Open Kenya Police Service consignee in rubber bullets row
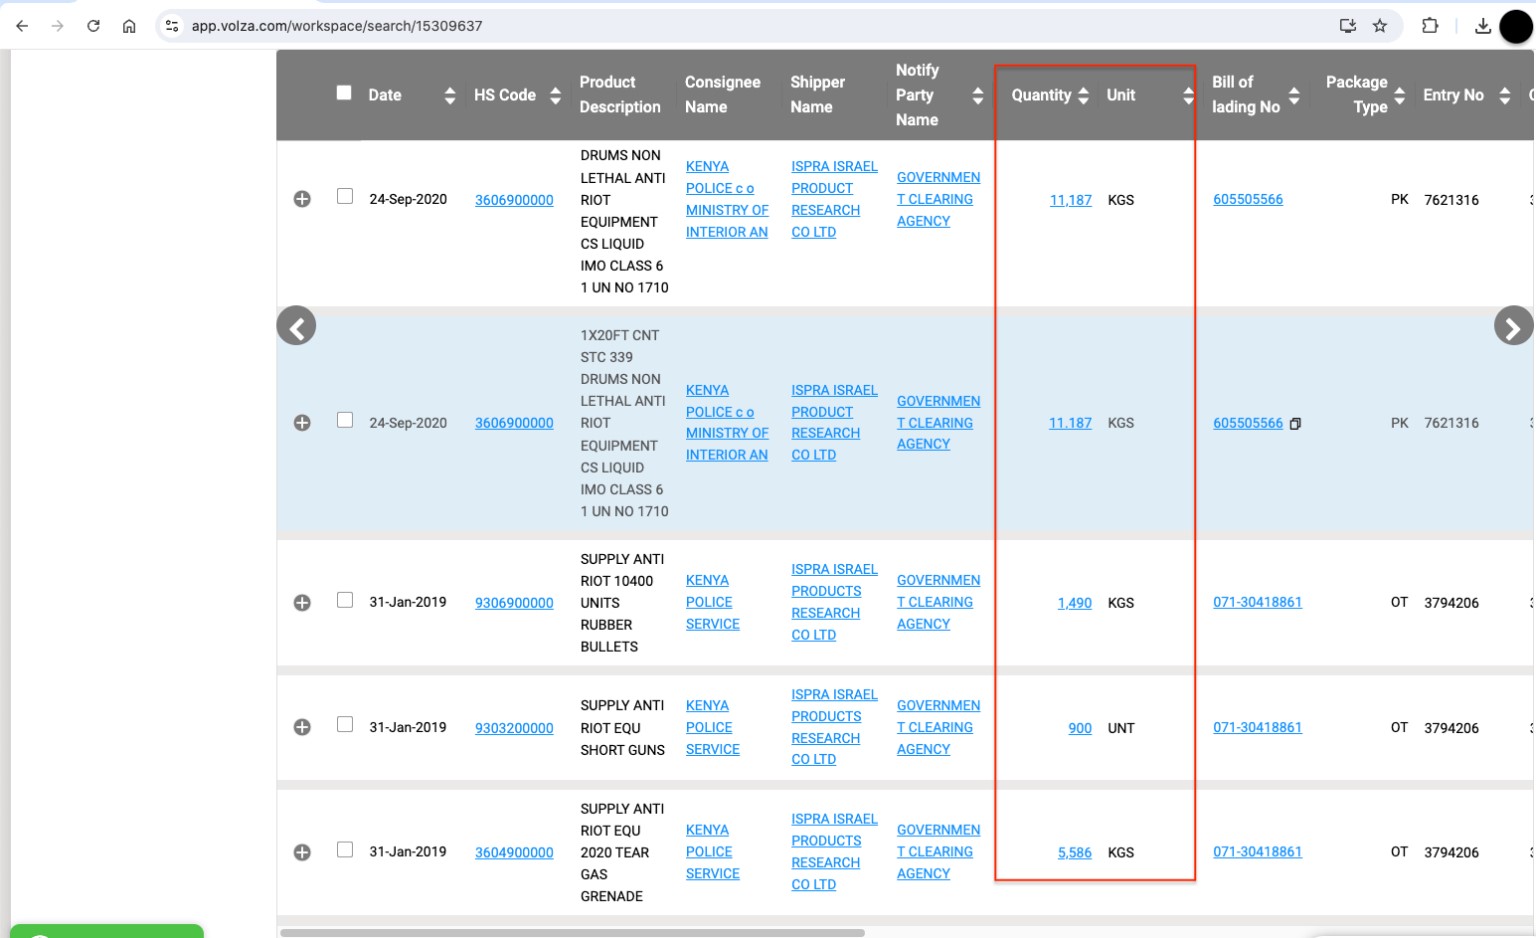 (x=712, y=602)
